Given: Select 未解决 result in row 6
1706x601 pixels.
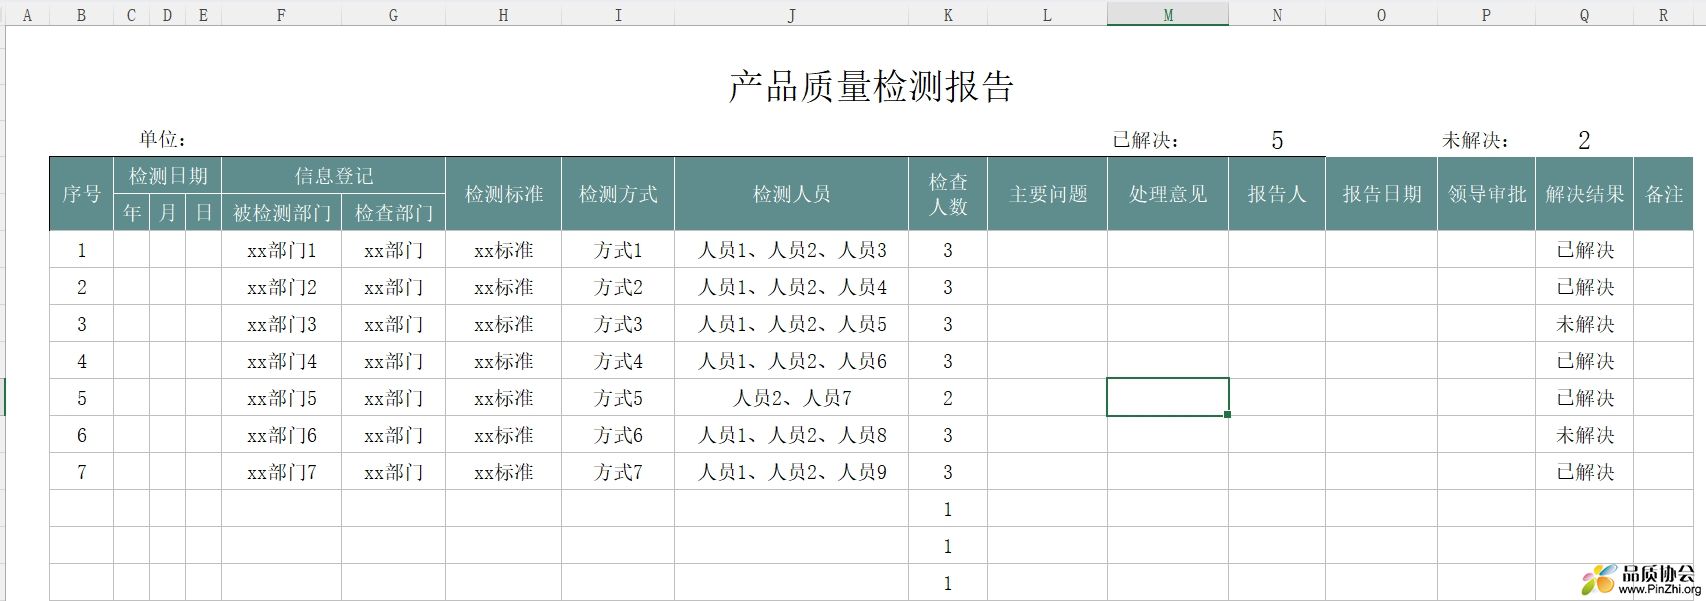Looking at the screenshot, I should pyautogui.click(x=1584, y=435).
